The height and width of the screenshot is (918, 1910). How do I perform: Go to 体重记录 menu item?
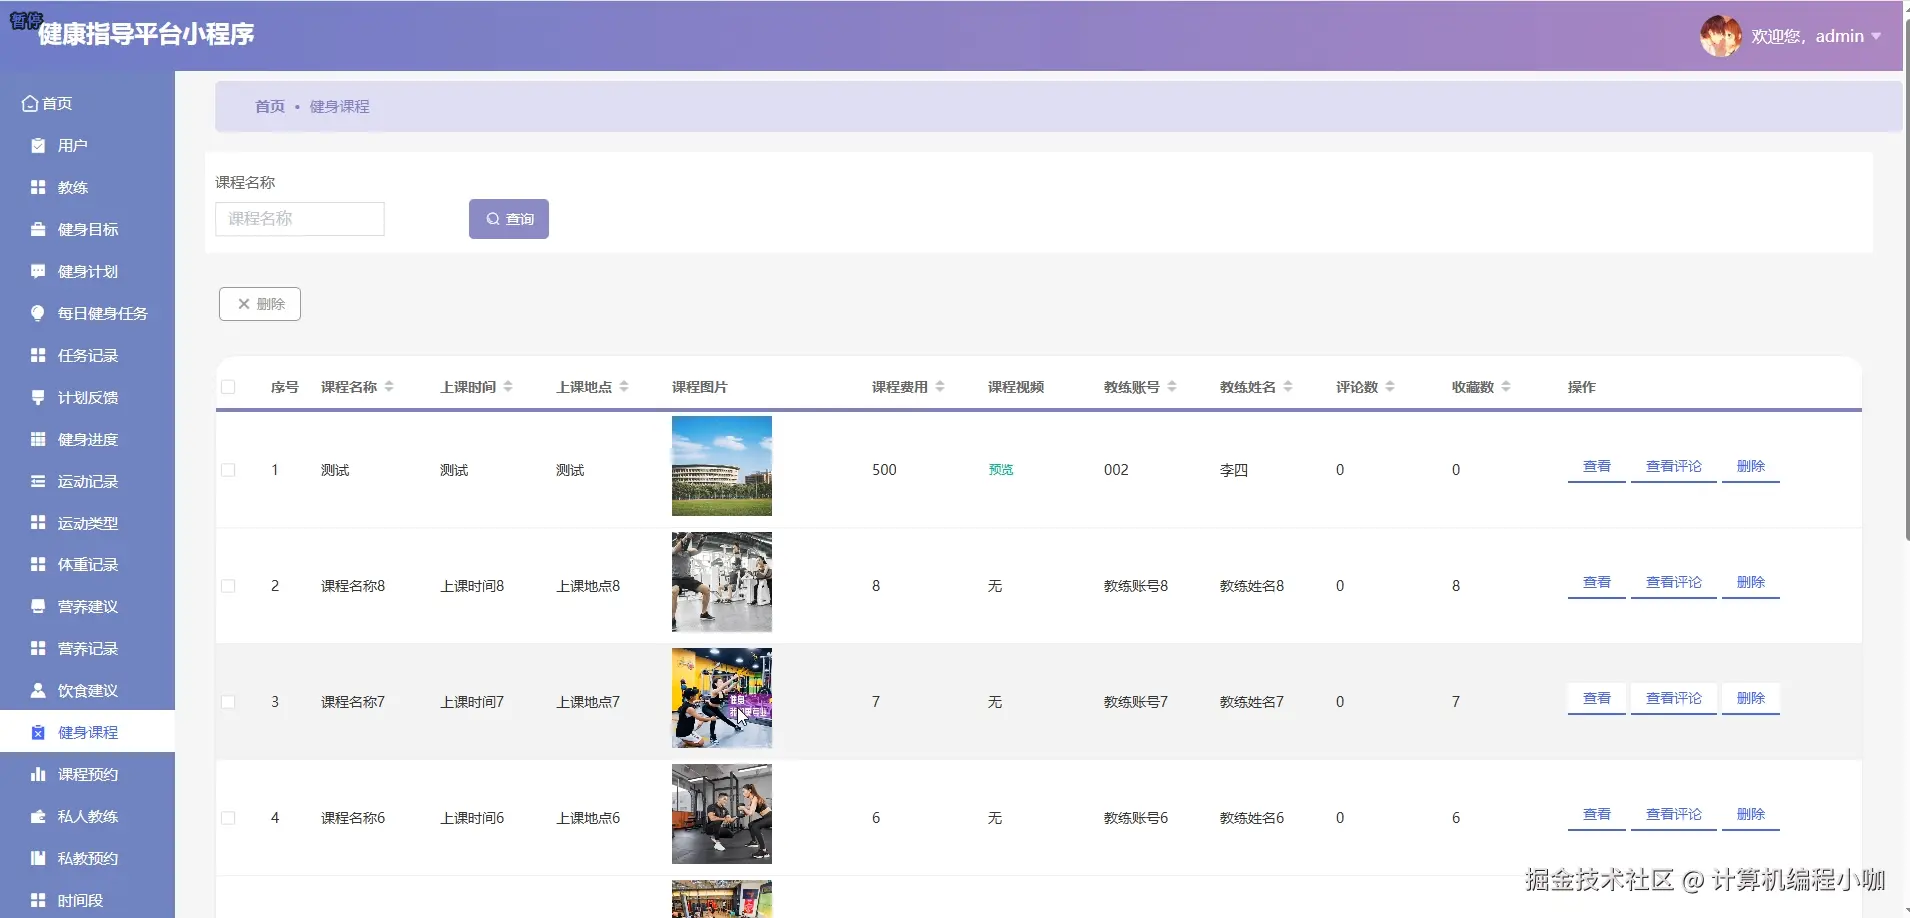pos(87,565)
